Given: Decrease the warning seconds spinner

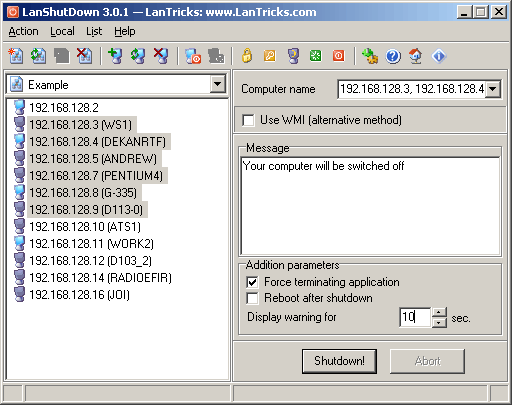Looking at the screenshot, I should click(439, 323).
